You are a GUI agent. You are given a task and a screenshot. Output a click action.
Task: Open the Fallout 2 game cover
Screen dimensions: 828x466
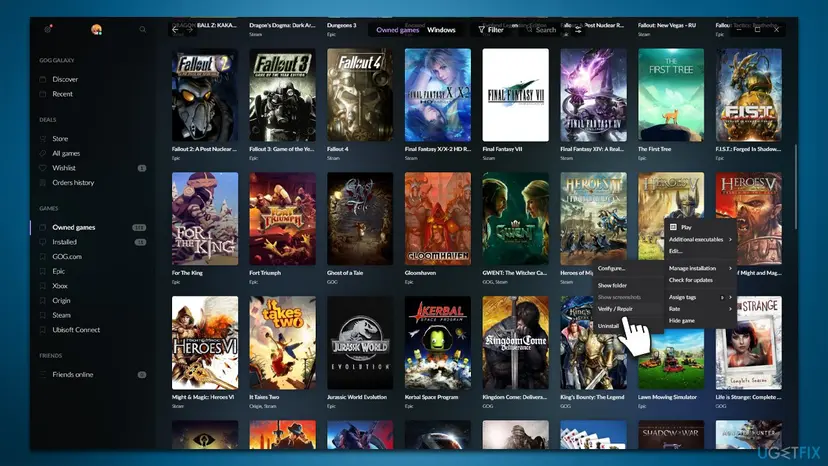[x=205, y=95]
